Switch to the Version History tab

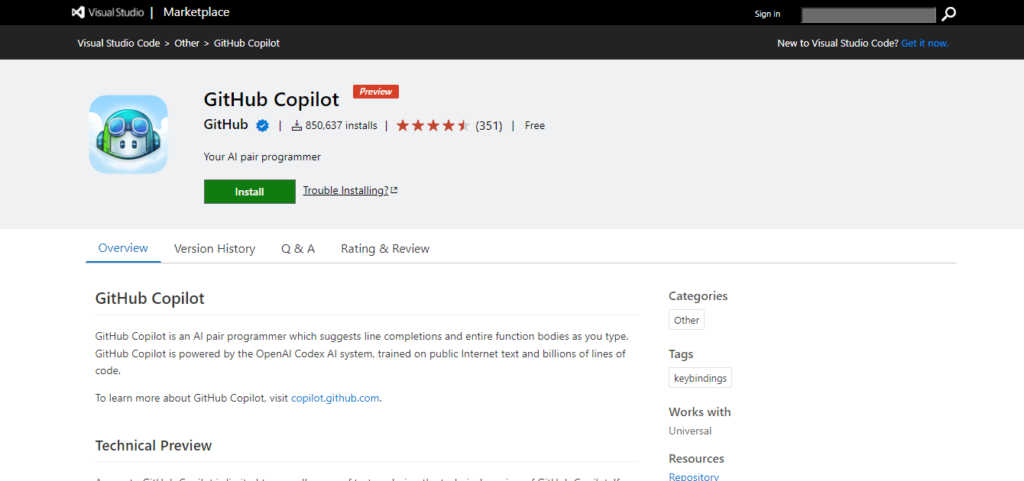click(x=214, y=249)
